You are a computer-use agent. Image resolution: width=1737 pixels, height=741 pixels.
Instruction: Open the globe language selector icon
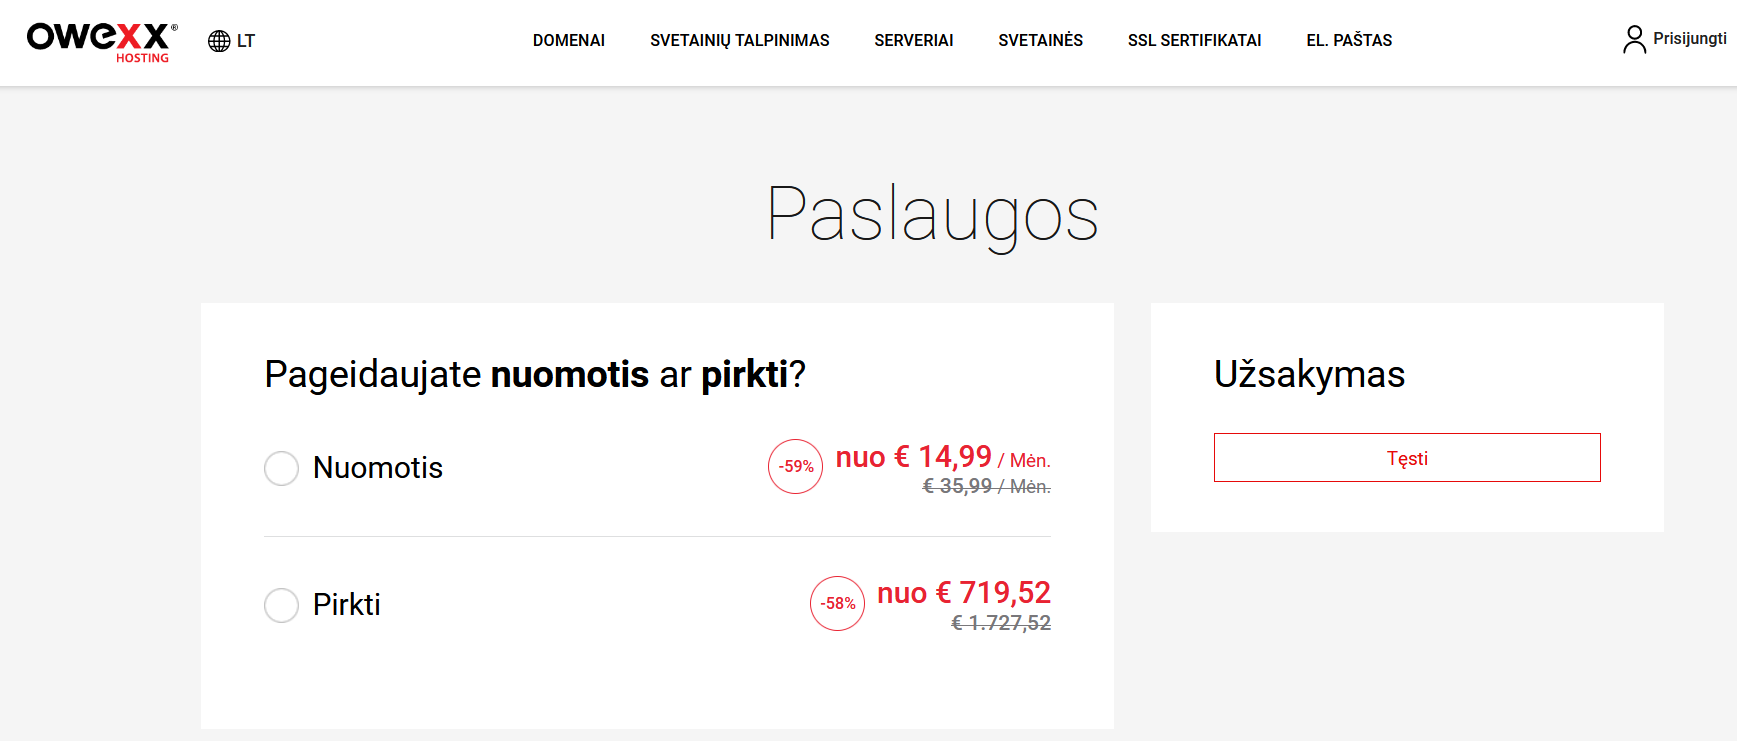pos(219,41)
